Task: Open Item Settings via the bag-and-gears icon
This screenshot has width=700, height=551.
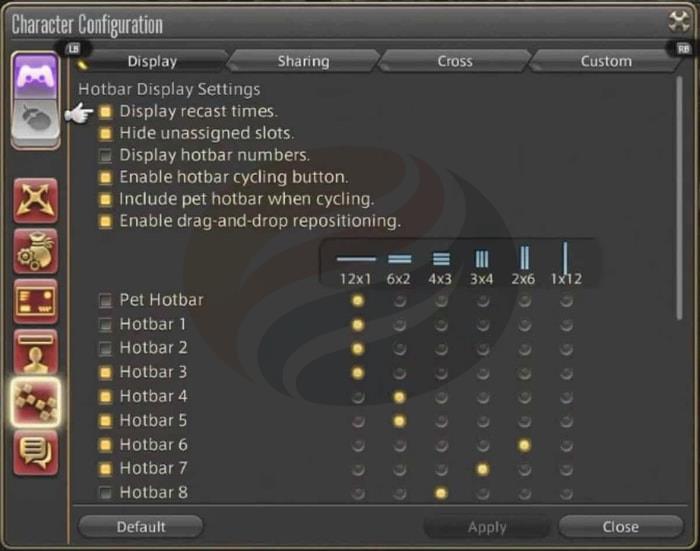Action: pyautogui.click(x=36, y=251)
